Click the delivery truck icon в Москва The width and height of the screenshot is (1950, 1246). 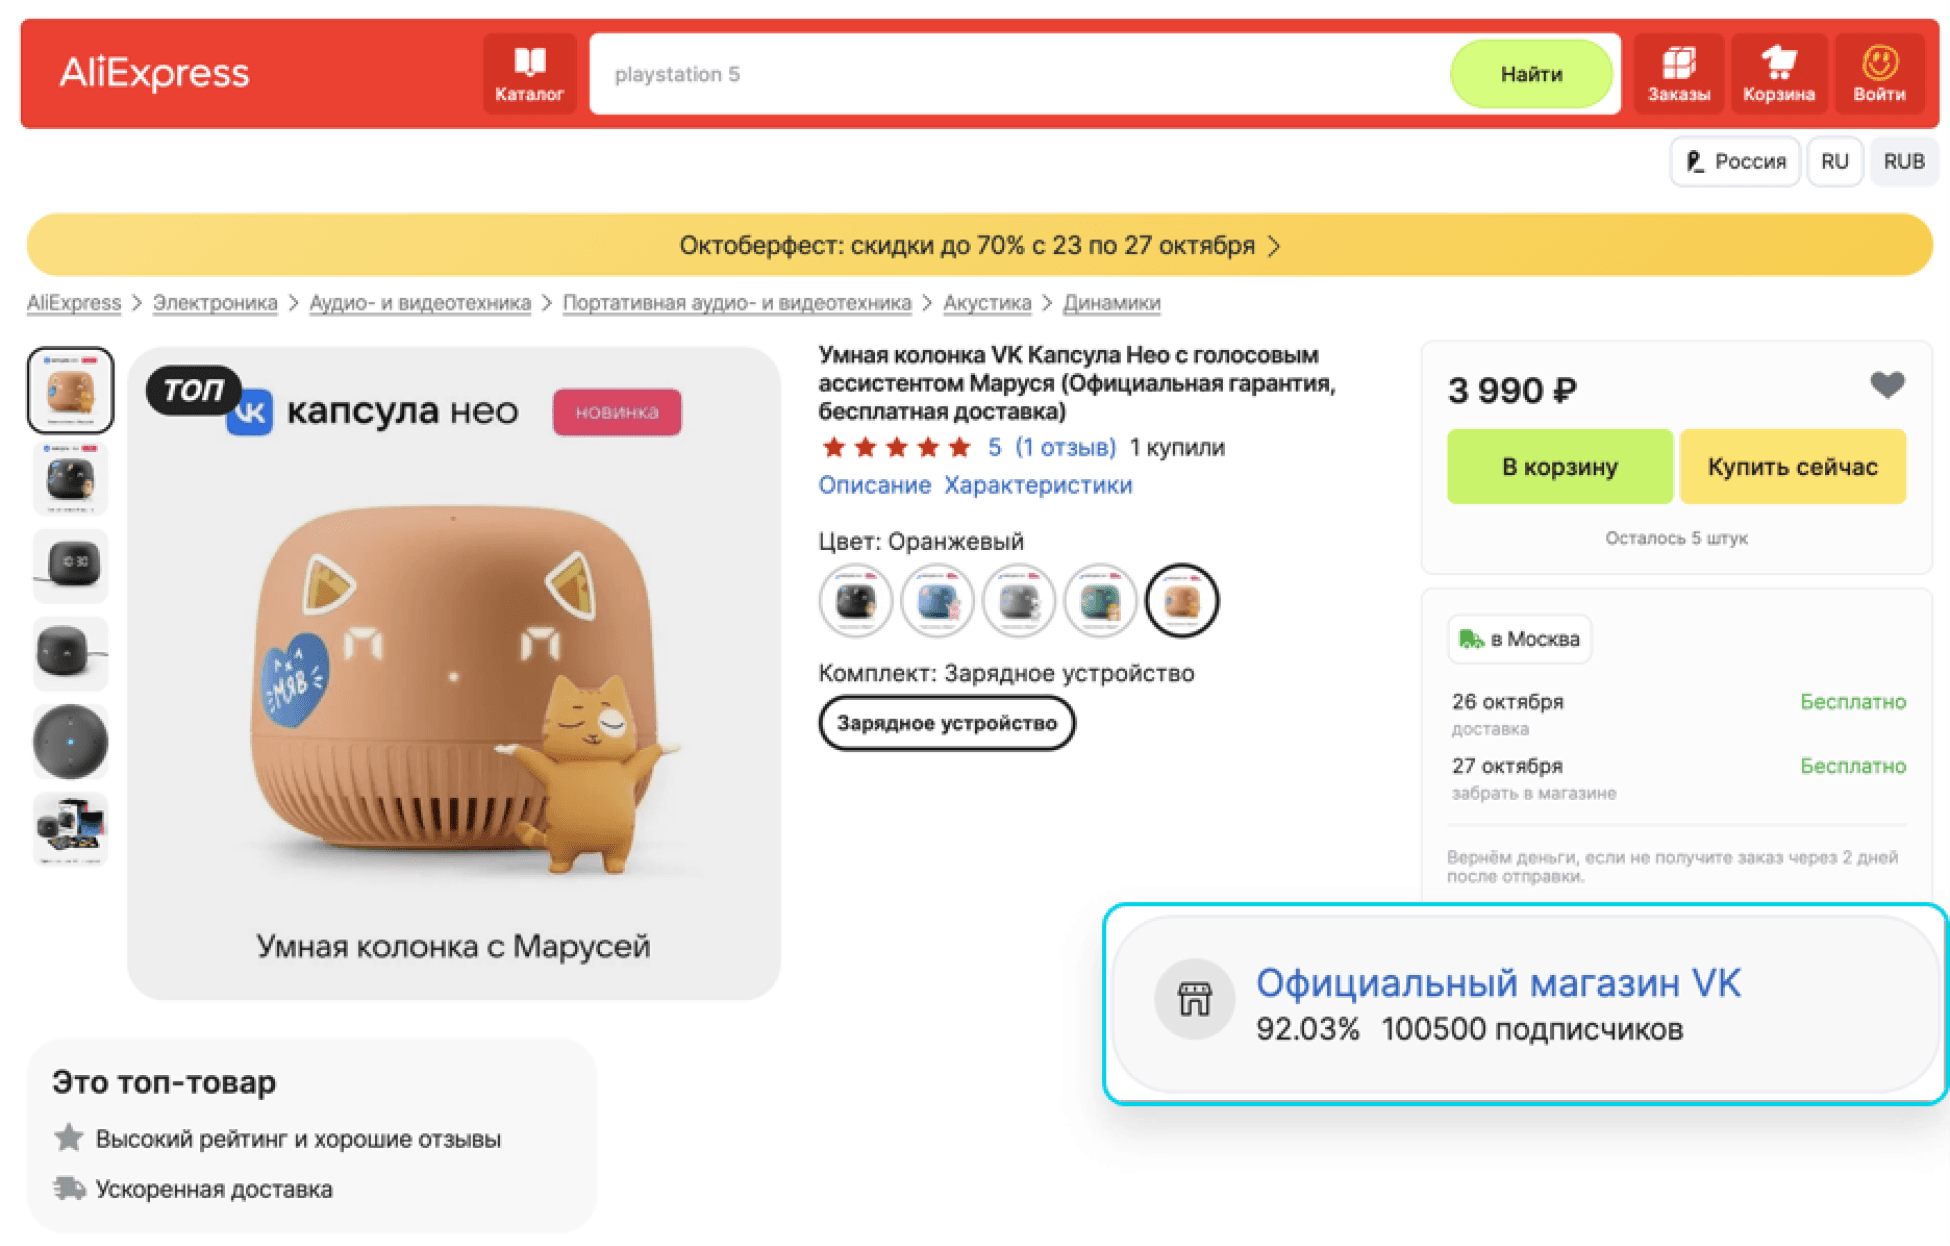(x=1470, y=639)
